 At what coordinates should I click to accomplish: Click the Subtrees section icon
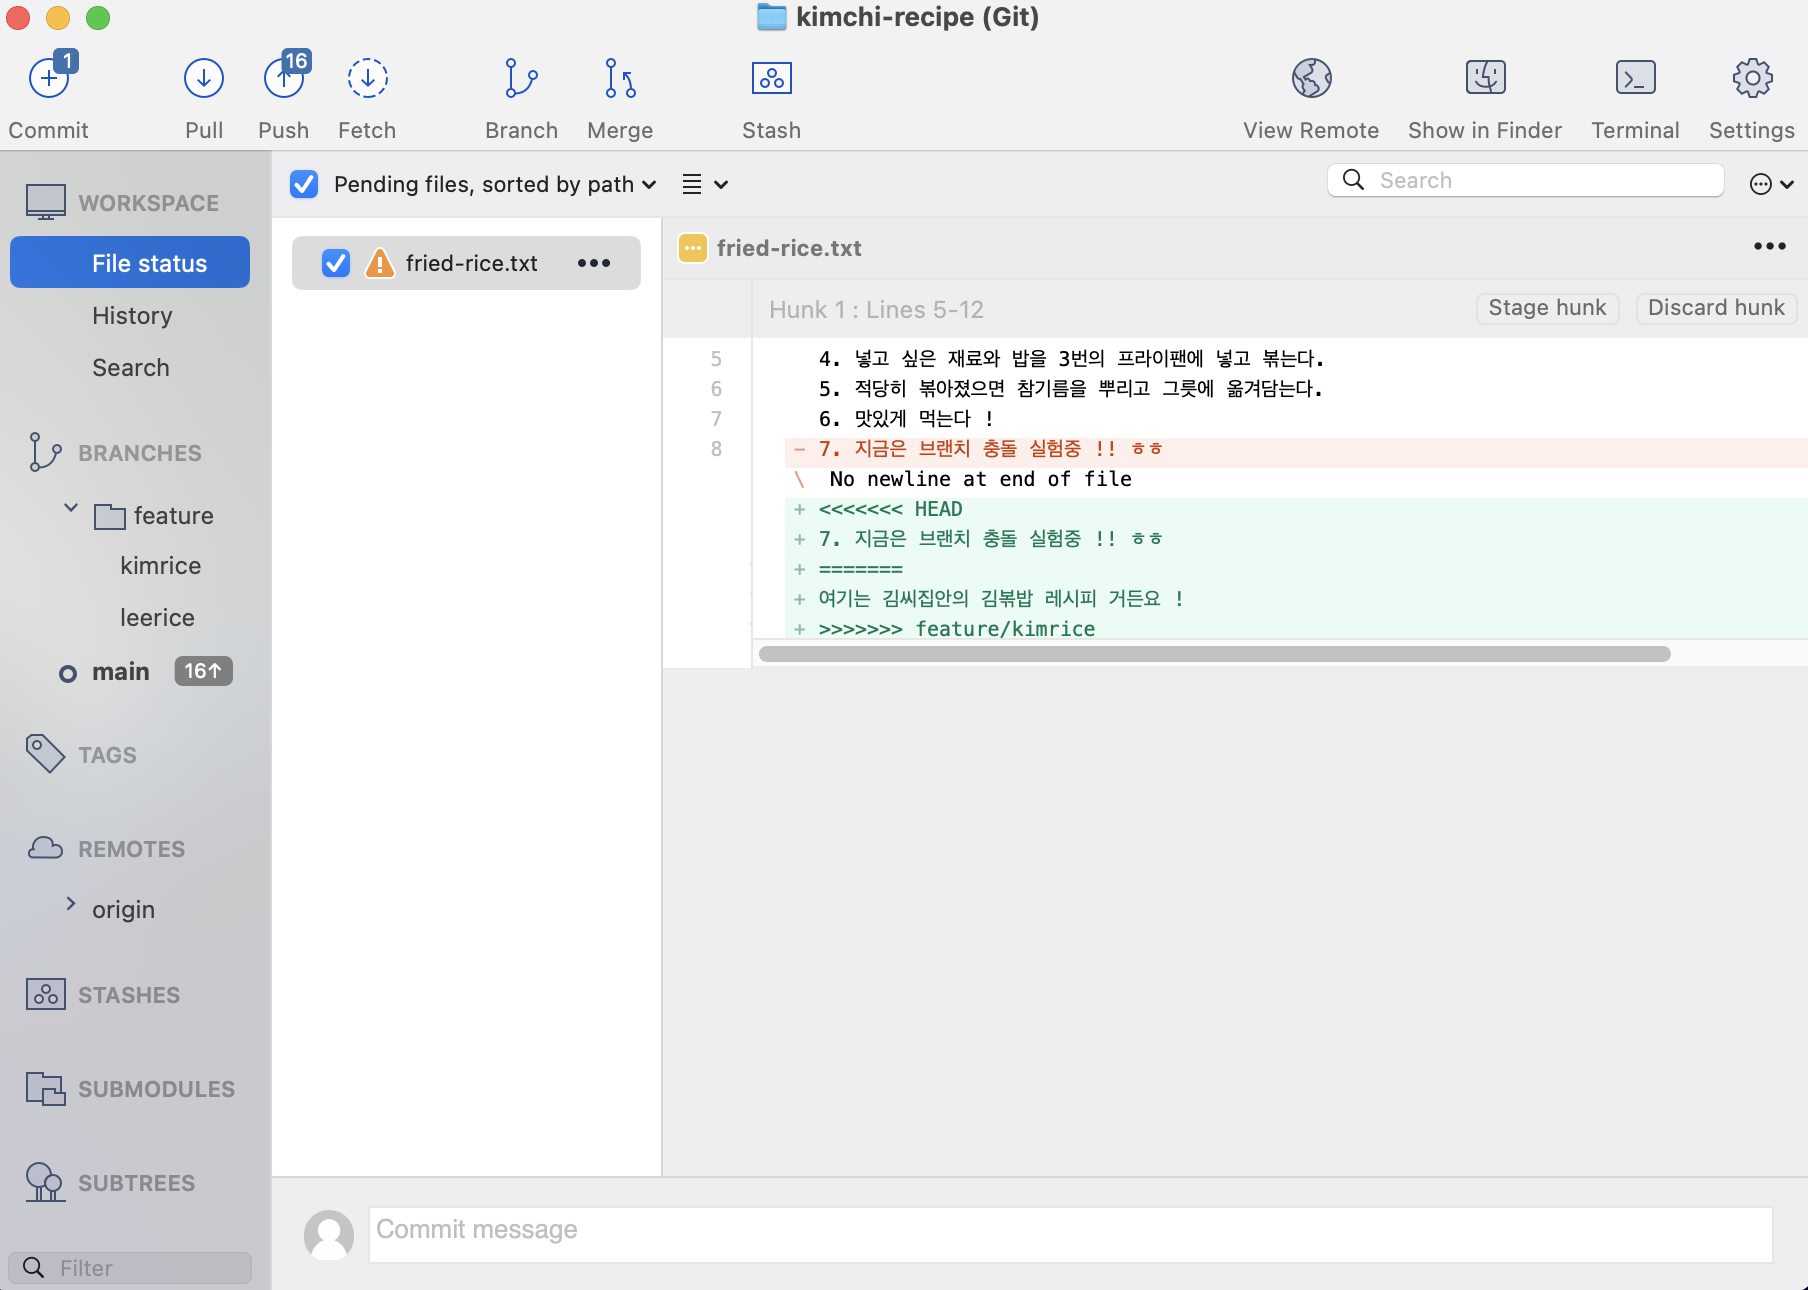tap(45, 1182)
